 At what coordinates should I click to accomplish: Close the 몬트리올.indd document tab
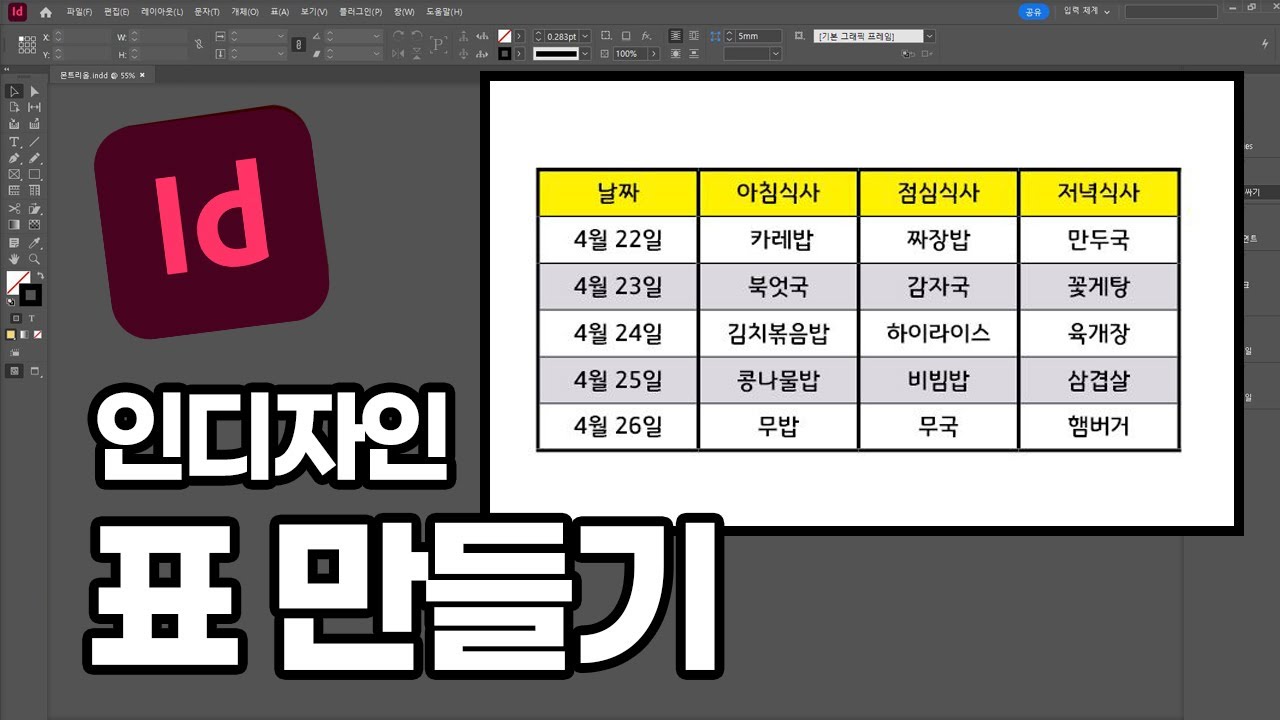point(142,75)
